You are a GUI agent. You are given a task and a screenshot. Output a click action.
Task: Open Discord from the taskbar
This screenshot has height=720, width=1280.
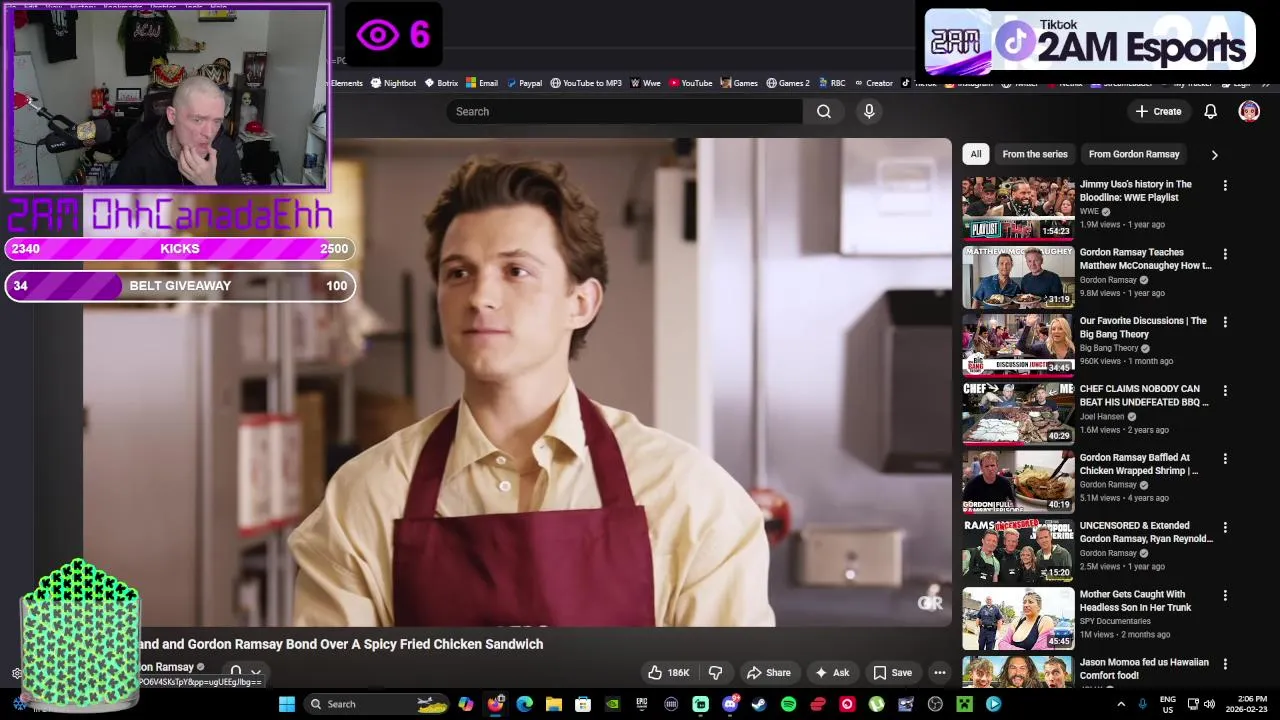point(730,704)
